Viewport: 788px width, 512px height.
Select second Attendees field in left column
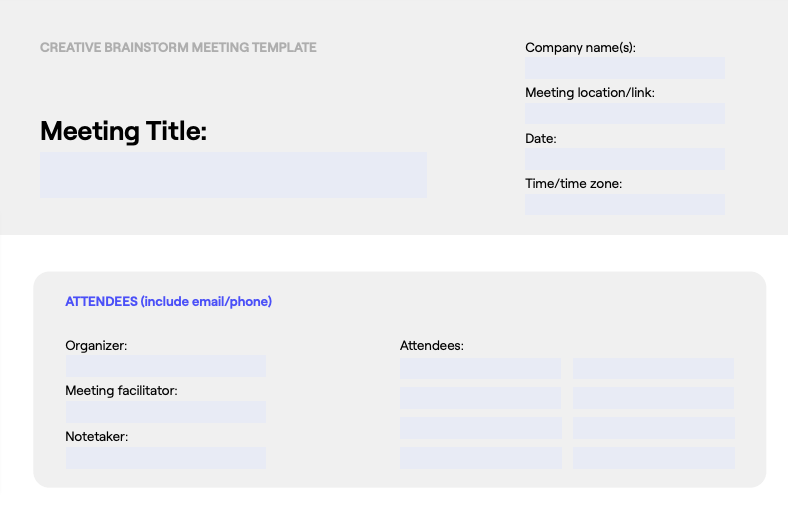point(480,398)
